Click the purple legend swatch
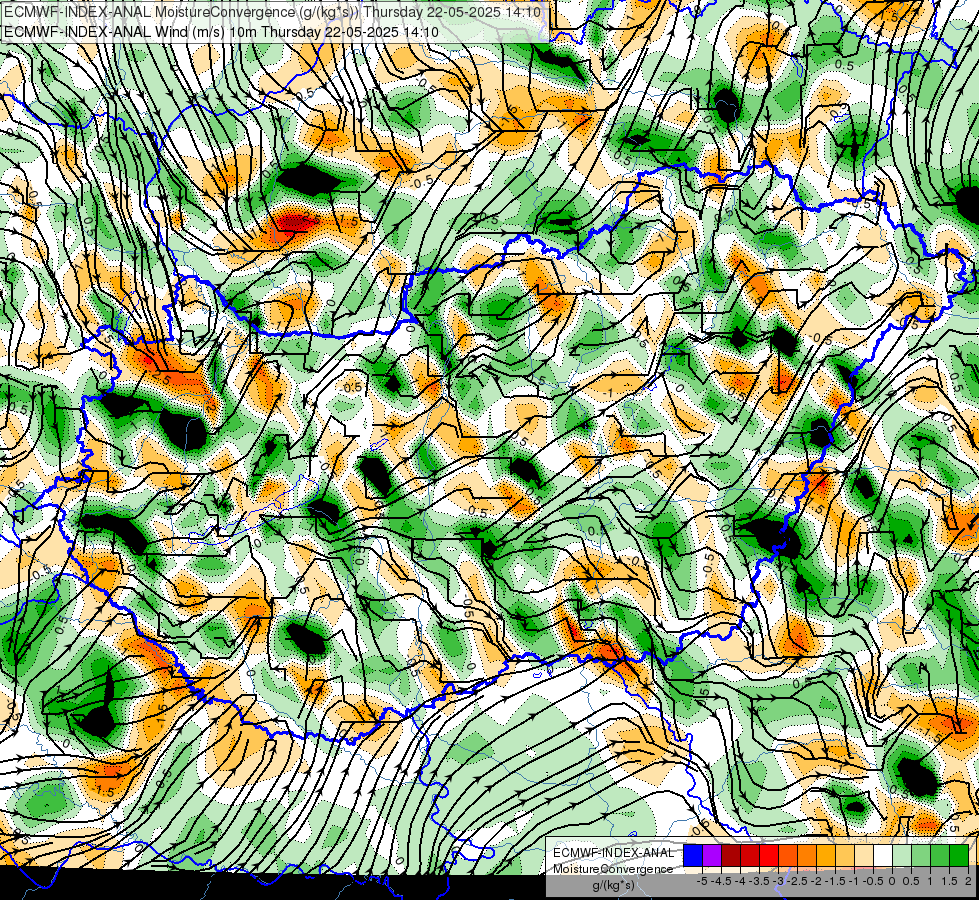This screenshot has height=900, width=979. (x=712, y=856)
